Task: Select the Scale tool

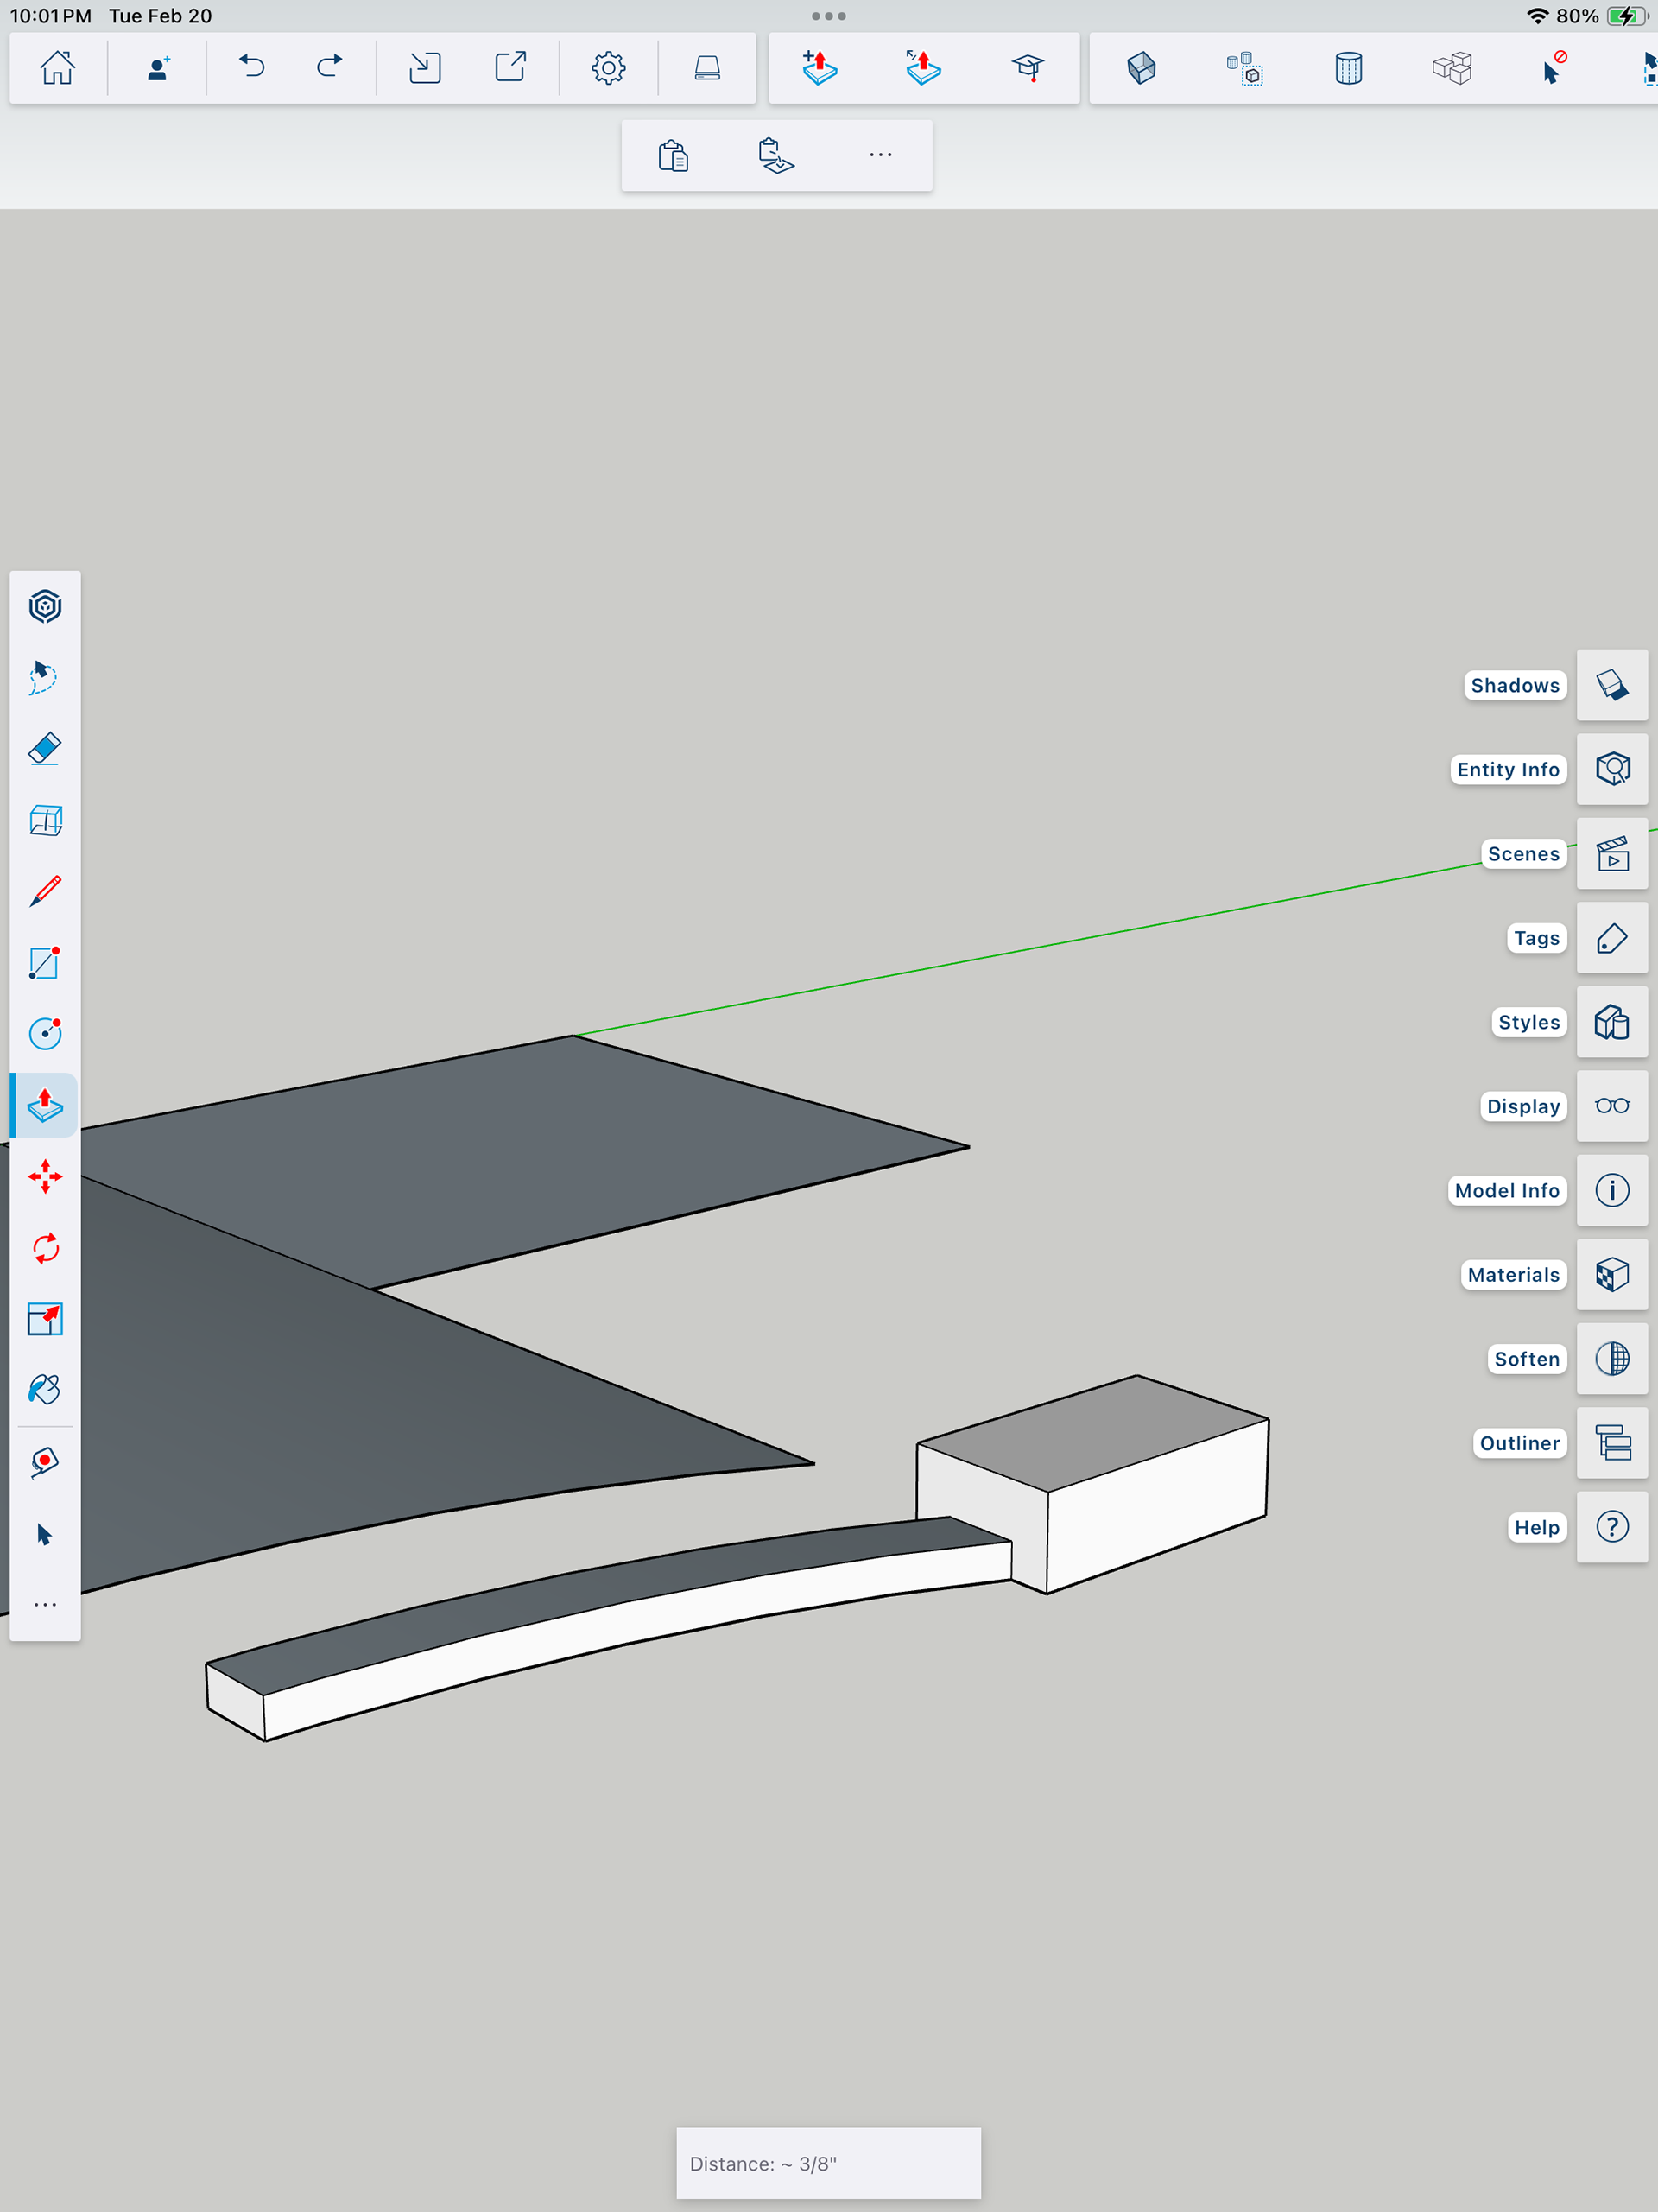Action: (x=45, y=1319)
